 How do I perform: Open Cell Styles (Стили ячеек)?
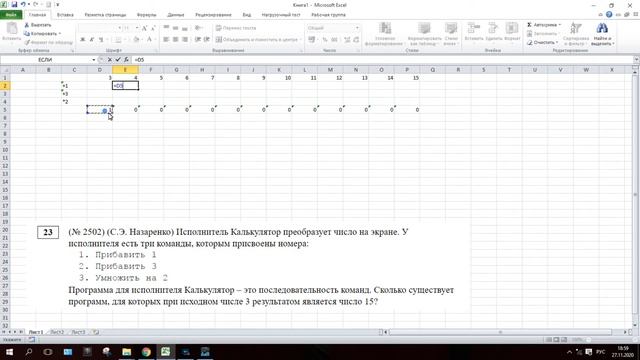(451, 33)
